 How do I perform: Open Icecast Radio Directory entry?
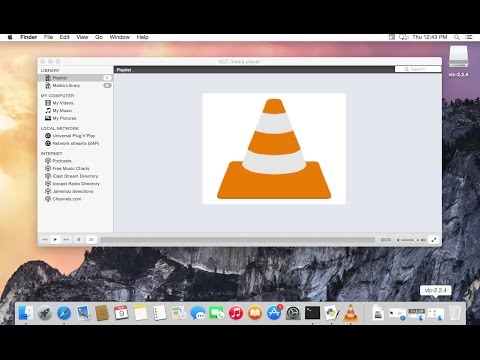pyautogui.click(x=75, y=184)
